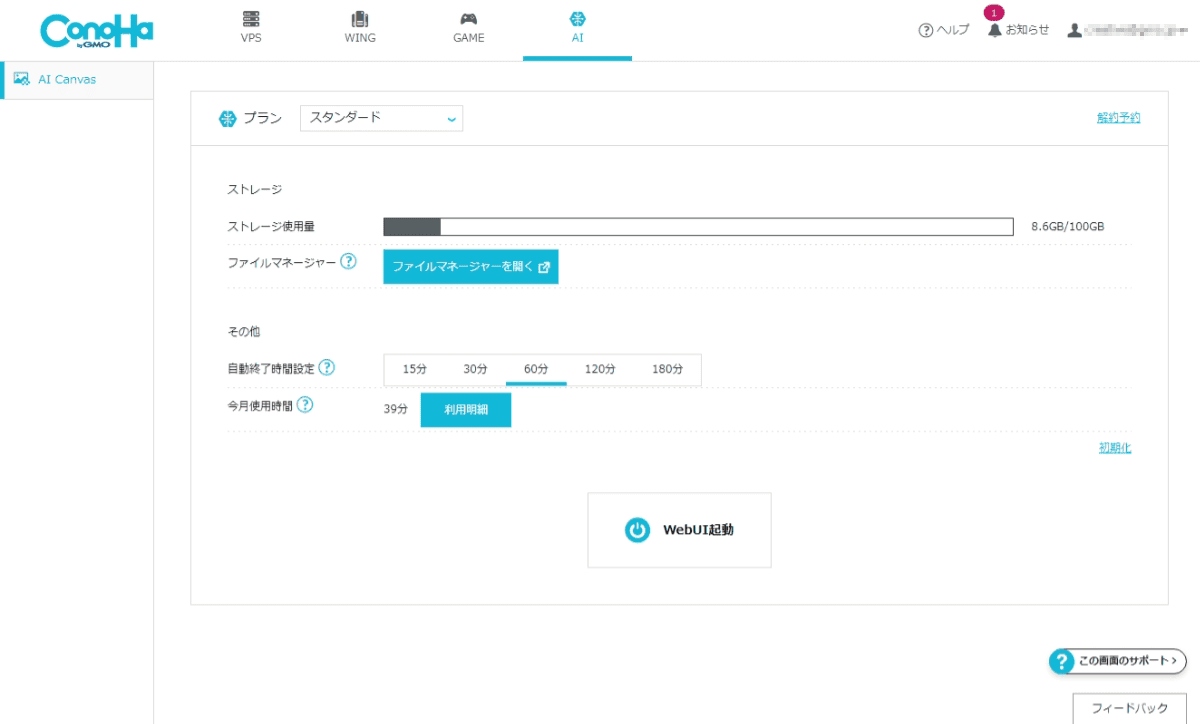
Task: Open AI Canvas in sidebar
Action: (x=77, y=80)
